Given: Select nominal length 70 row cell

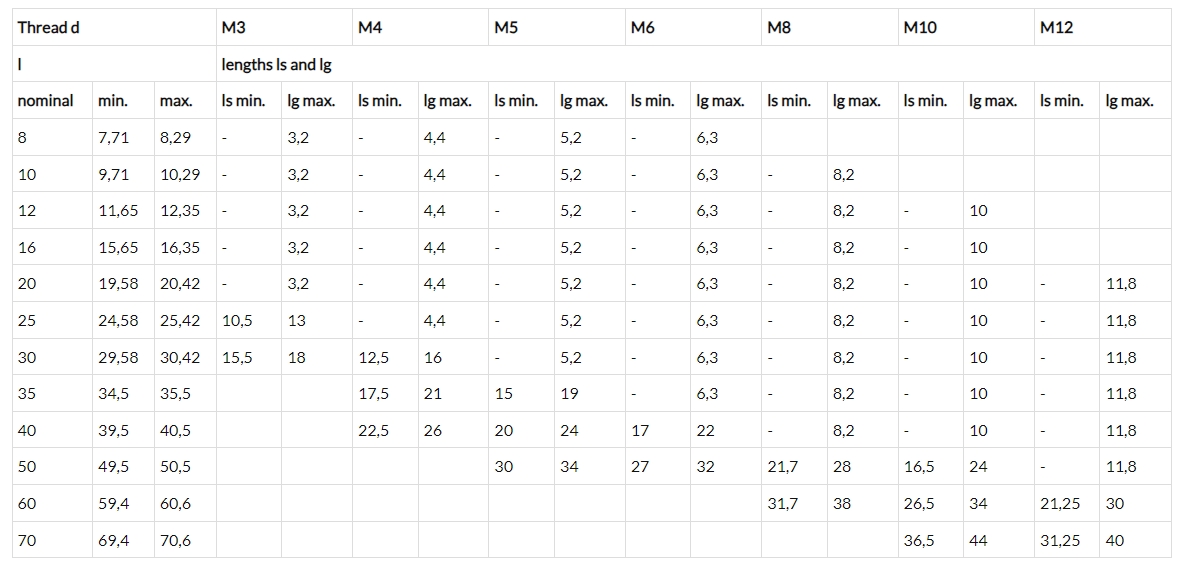Looking at the screenshot, I should [x=53, y=541].
